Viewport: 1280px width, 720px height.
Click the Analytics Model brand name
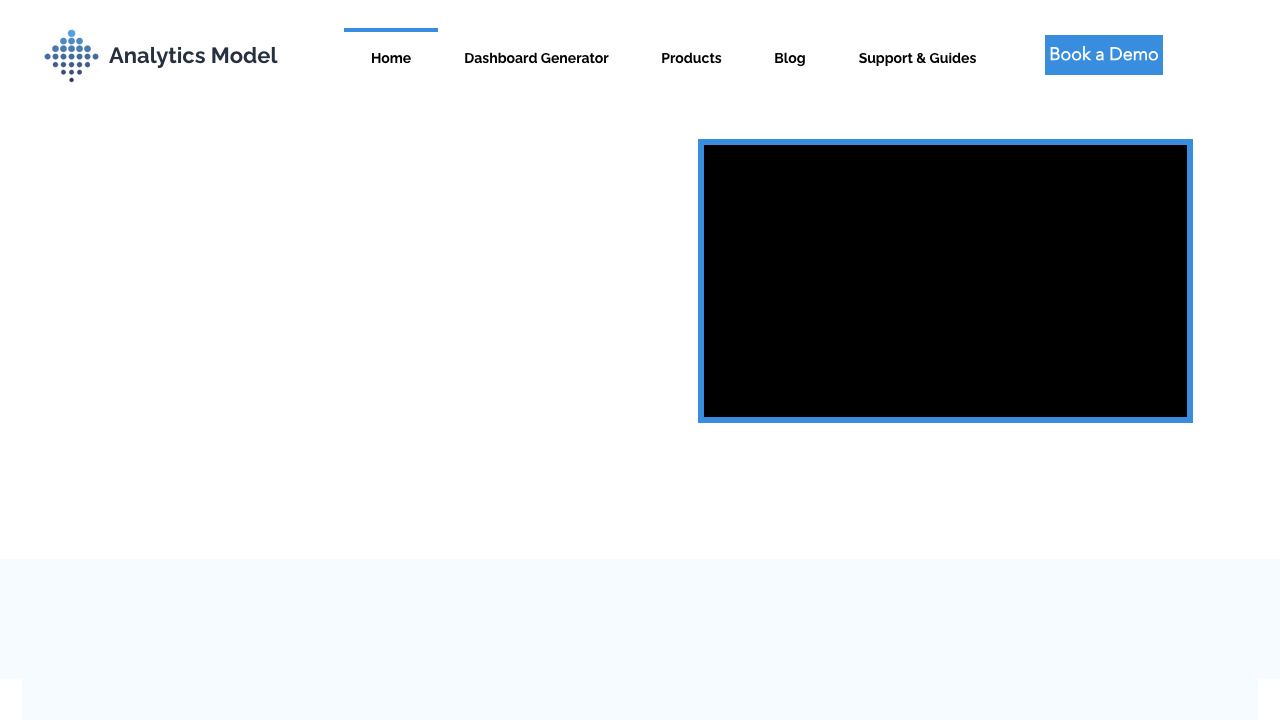[193, 56]
